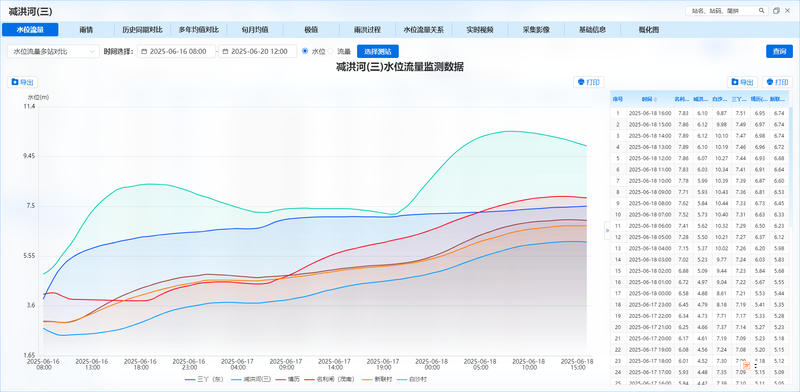
Task: Click the 选择测站 button
Action: [378, 51]
